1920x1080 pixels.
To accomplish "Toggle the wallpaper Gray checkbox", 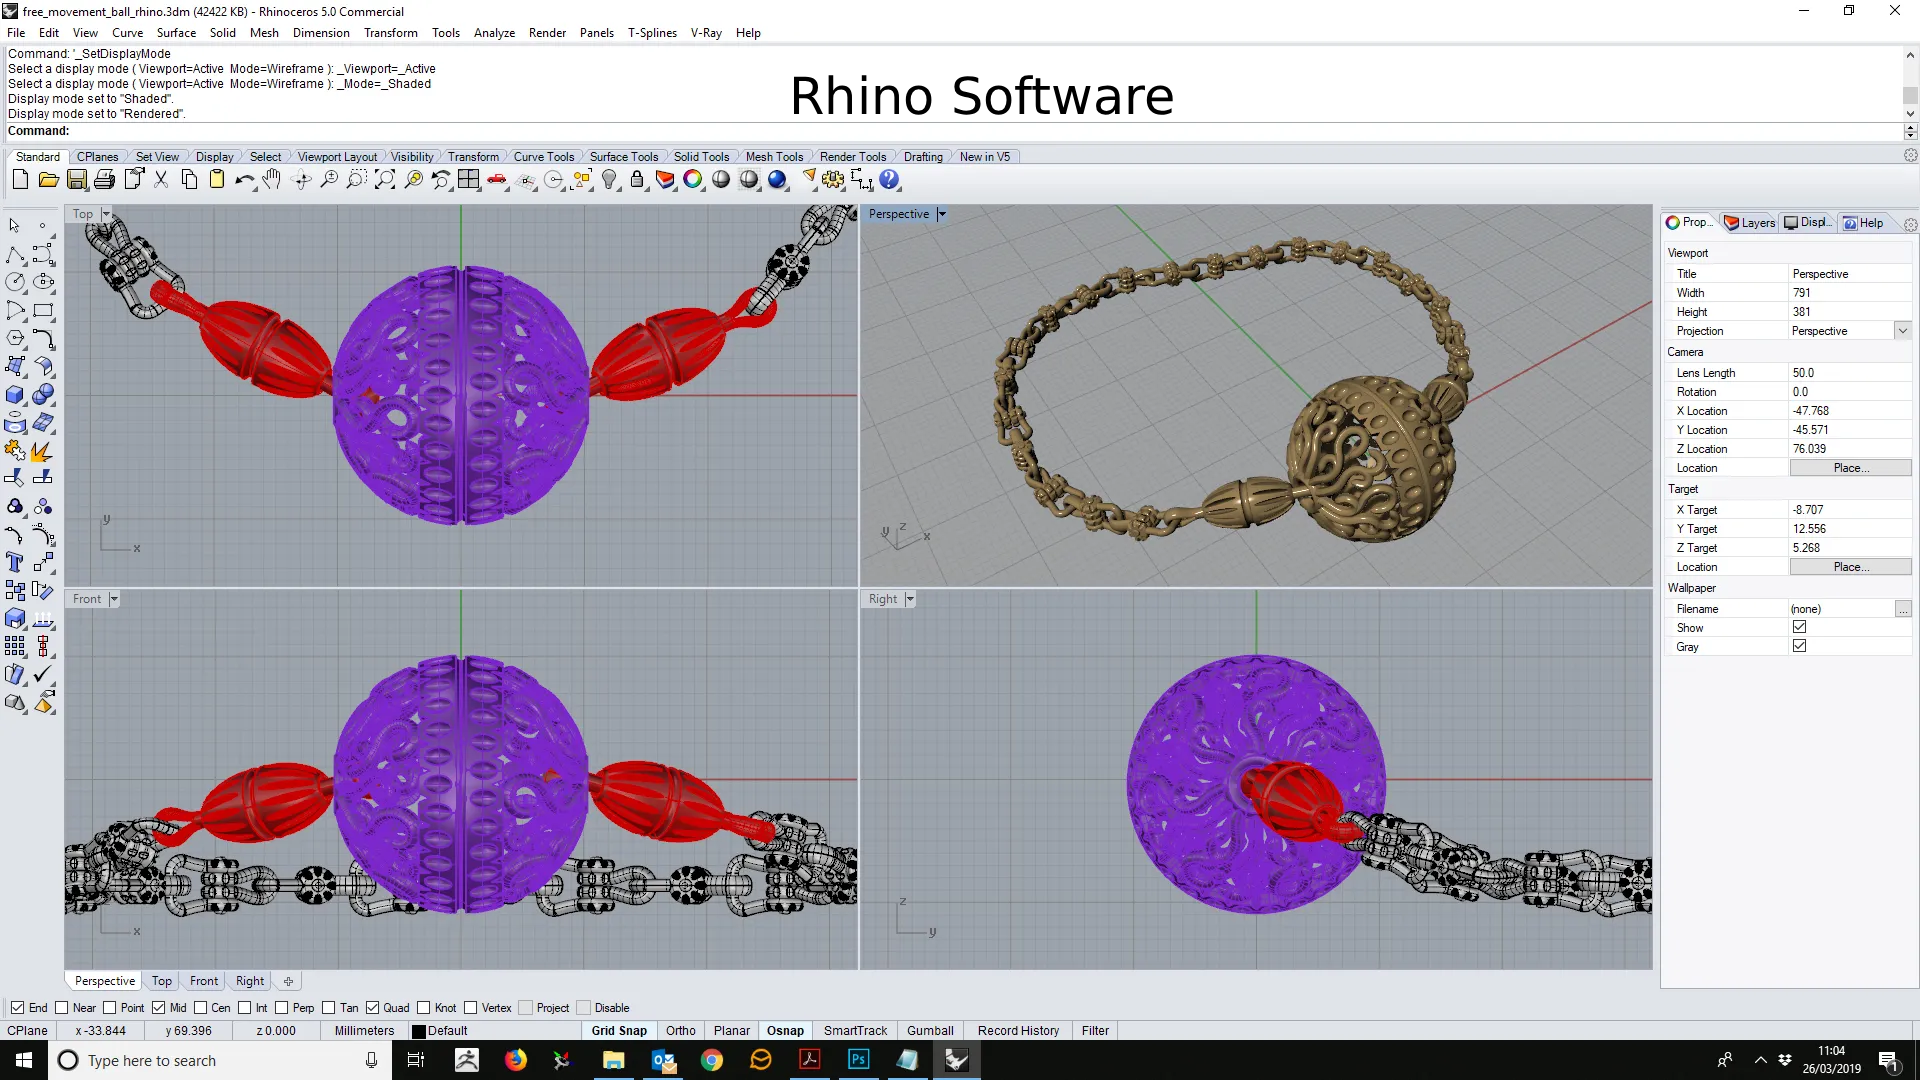I will pyautogui.click(x=1799, y=647).
